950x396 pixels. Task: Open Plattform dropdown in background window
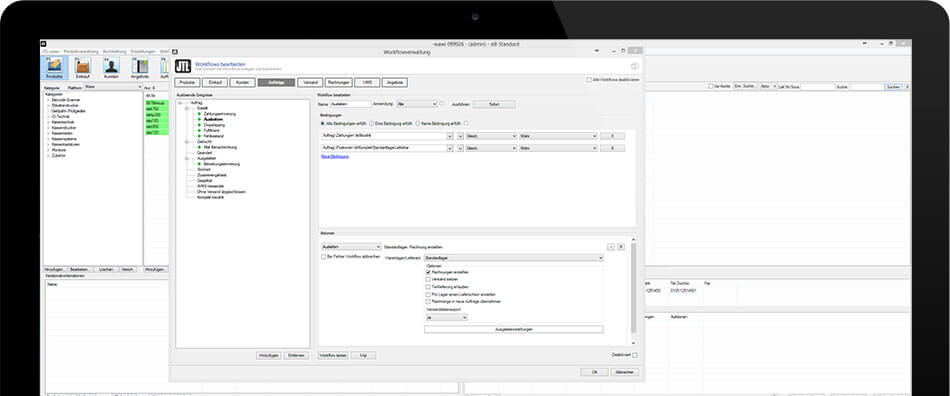pos(113,87)
